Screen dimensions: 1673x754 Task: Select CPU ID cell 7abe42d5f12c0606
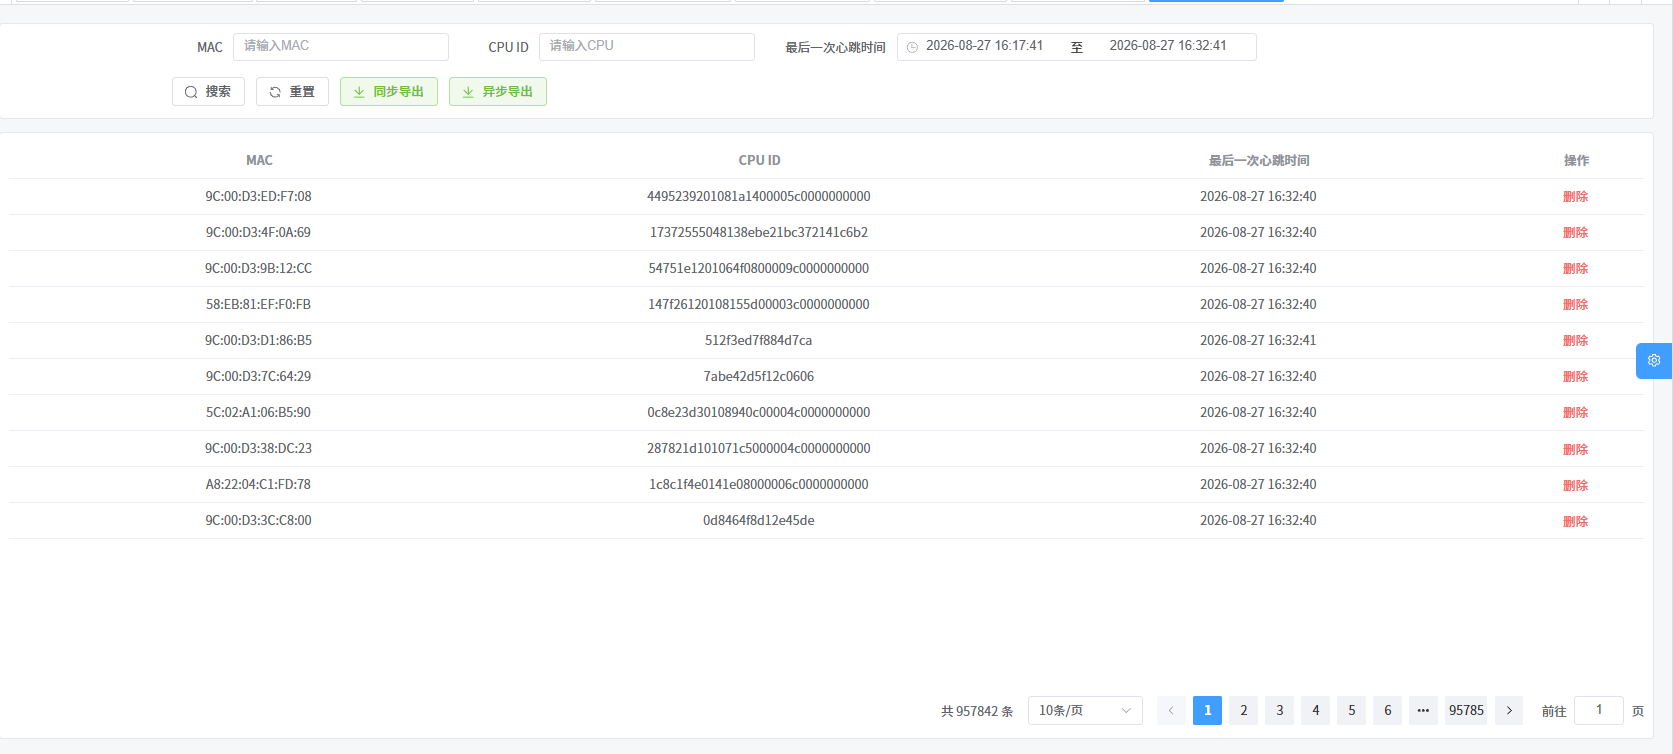pos(758,376)
